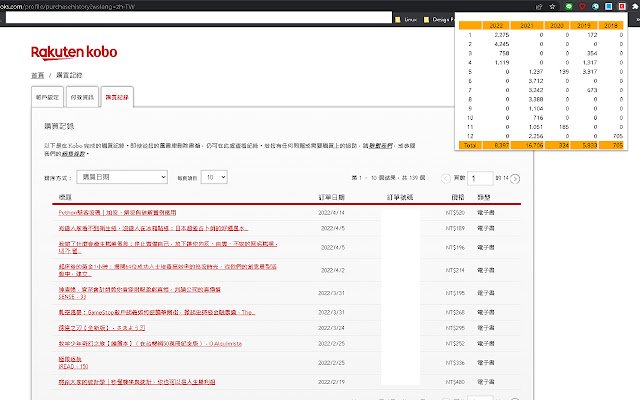Click the page number input field
The width and height of the screenshot is (640, 400).
coord(480,178)
